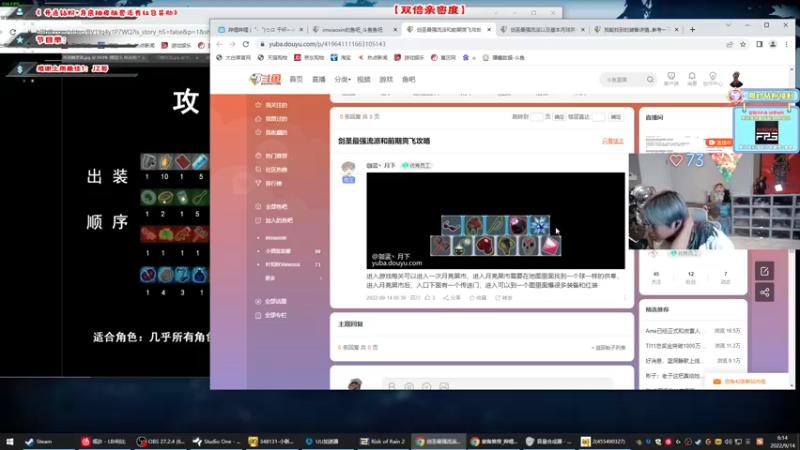Open the post's item build image
Viewport: 800px width, 450px height.
[x=495, y=220]
